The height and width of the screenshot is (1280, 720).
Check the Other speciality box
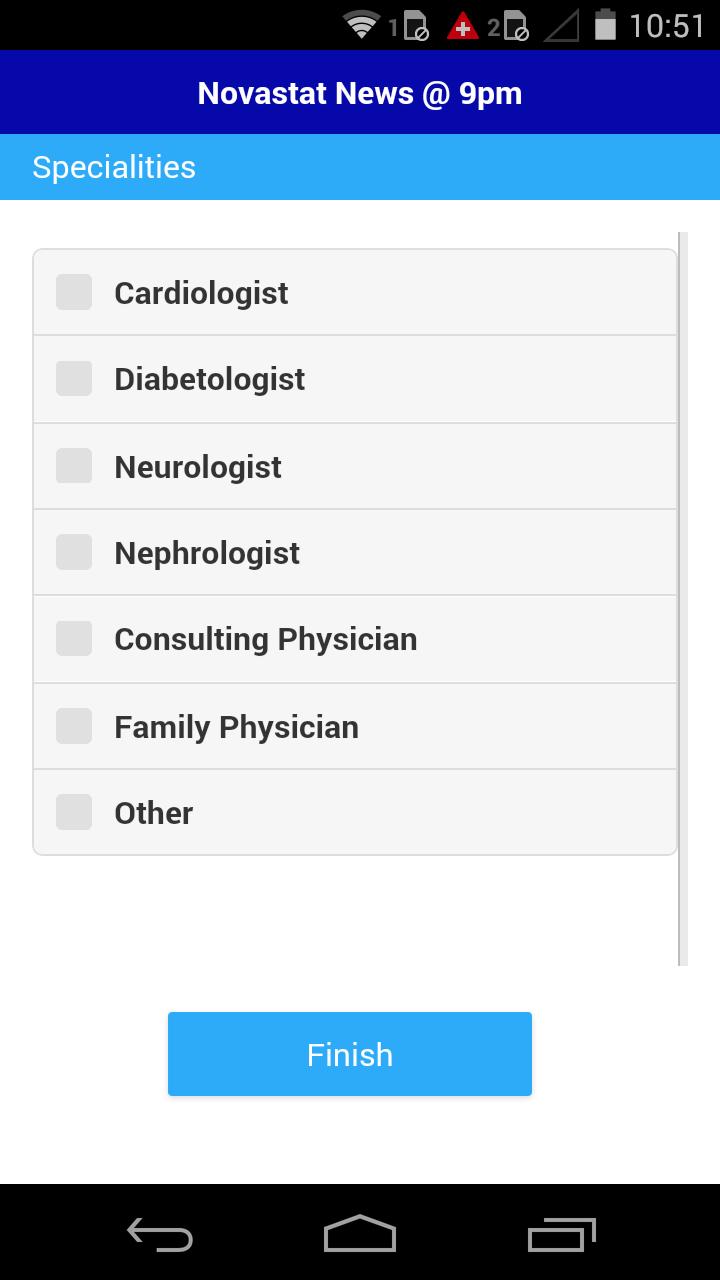(x=74, y=812)
